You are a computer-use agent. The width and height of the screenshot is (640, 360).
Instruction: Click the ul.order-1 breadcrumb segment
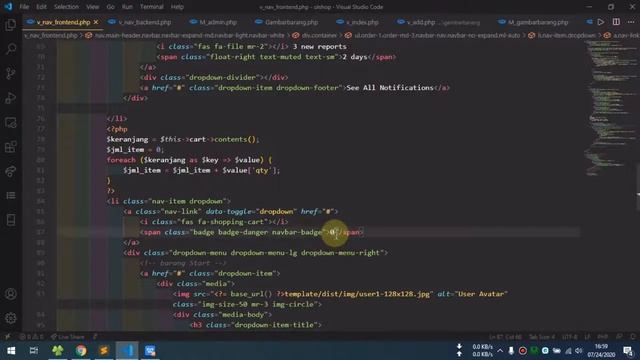click(x=433, y=36)
